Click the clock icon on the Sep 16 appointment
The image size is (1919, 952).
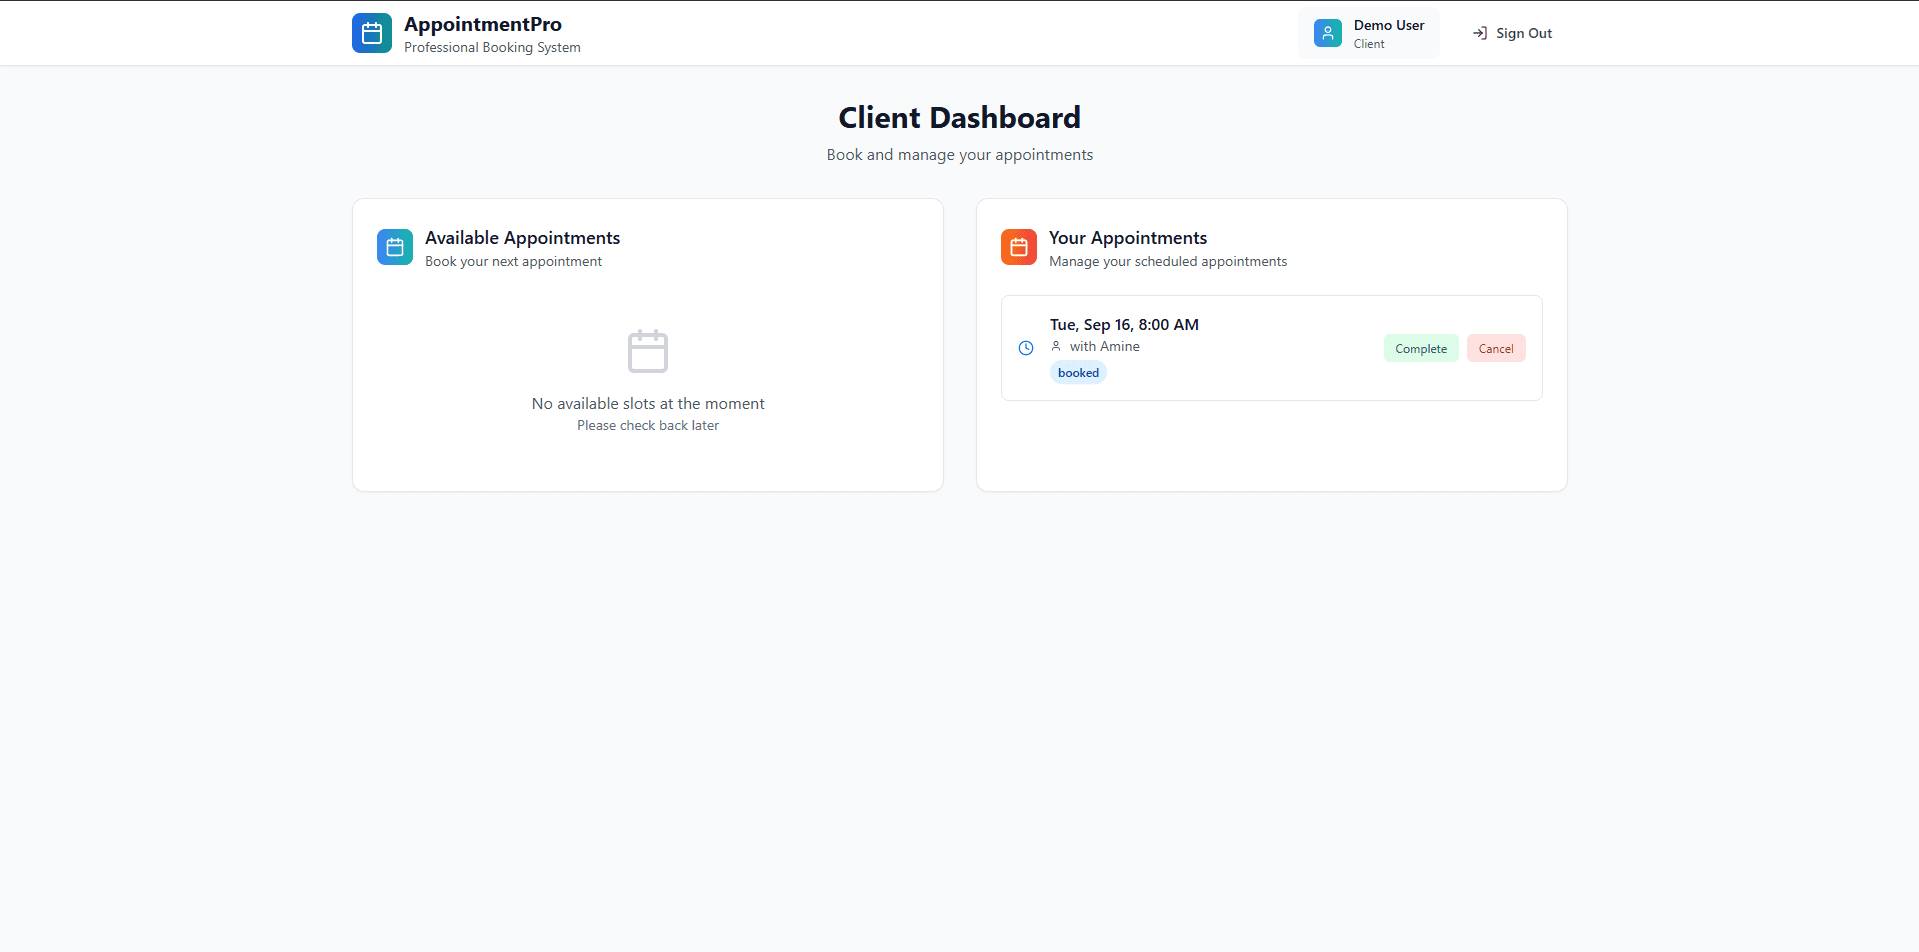1026,348
